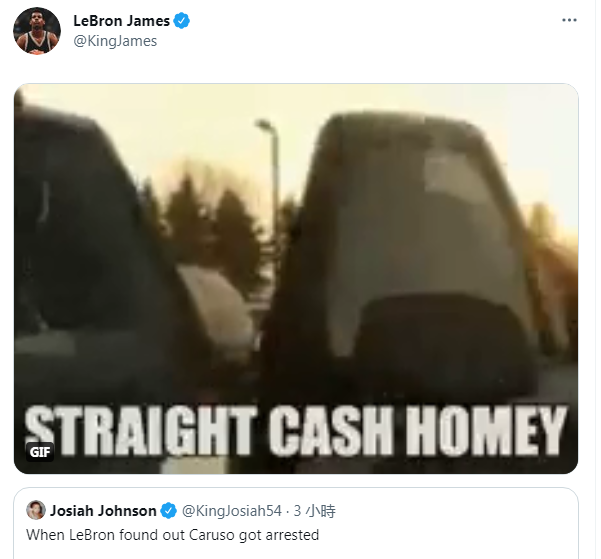The image size is (601, 559).
Task: Click the "3 小時" timestamp on the quoted tweet
Action: [x=314, y=511]
